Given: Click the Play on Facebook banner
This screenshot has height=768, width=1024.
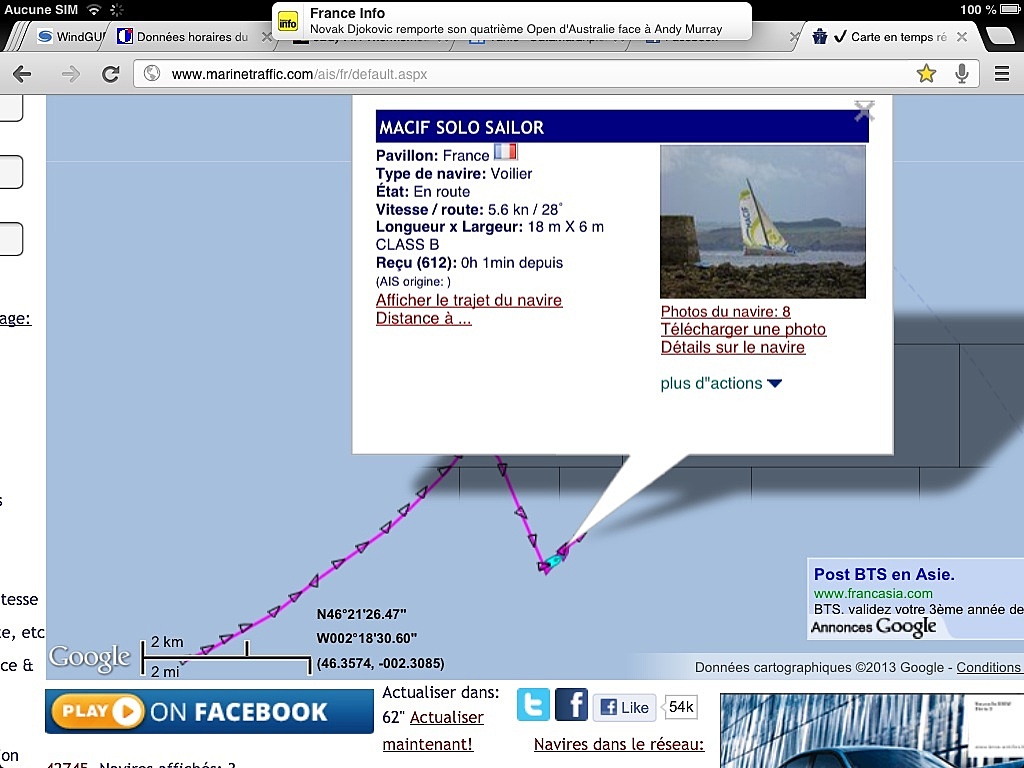Looking at the screenshot, I should pos(210,711).
